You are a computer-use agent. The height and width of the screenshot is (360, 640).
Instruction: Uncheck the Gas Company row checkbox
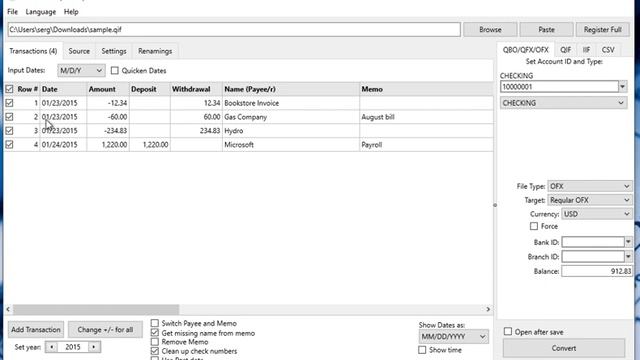click(x=9, y=117)
